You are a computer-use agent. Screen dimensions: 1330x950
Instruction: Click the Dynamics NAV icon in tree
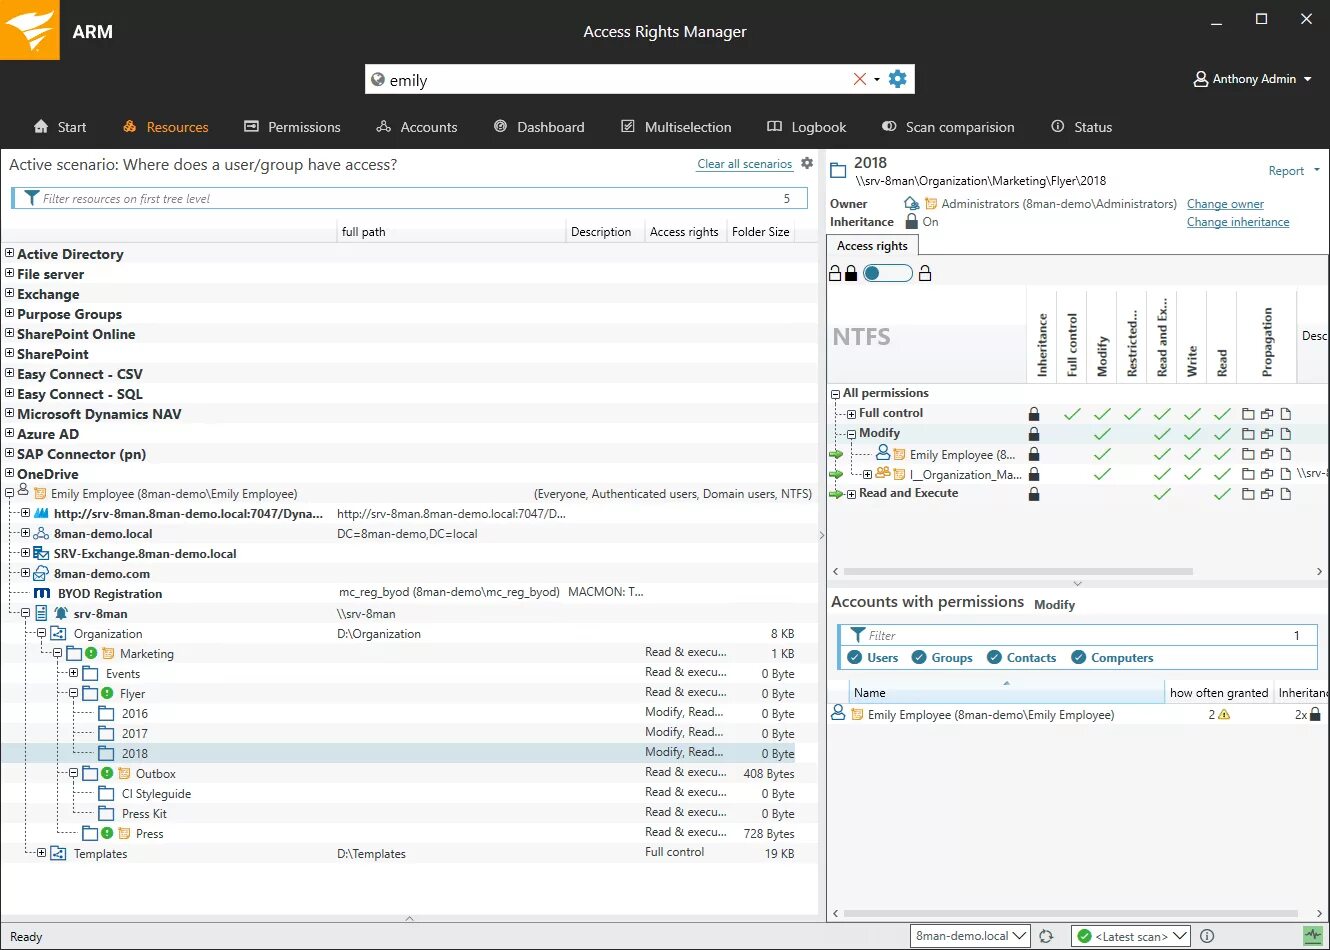(41, 513)
